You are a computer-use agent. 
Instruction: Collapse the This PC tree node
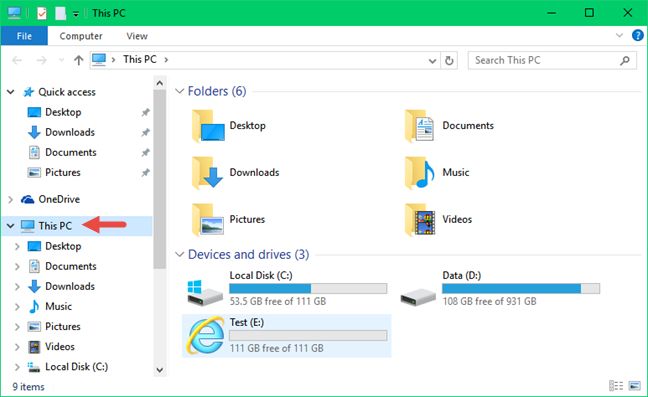click(11, 226)
